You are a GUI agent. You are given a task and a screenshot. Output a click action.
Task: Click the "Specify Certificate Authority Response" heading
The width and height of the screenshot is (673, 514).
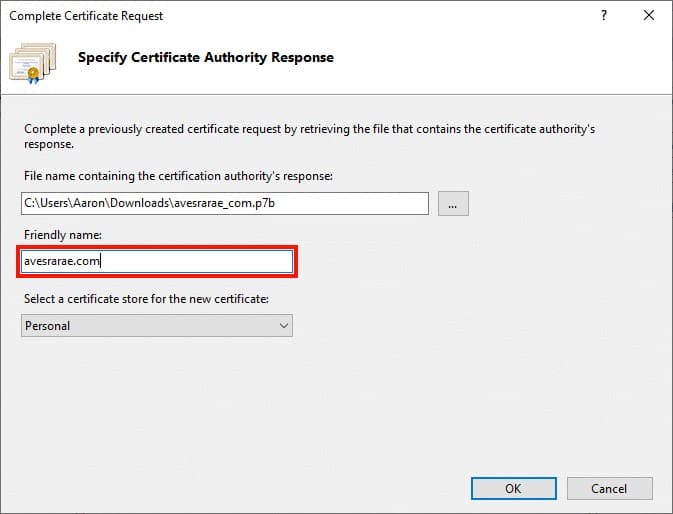(x=206, y=57)
